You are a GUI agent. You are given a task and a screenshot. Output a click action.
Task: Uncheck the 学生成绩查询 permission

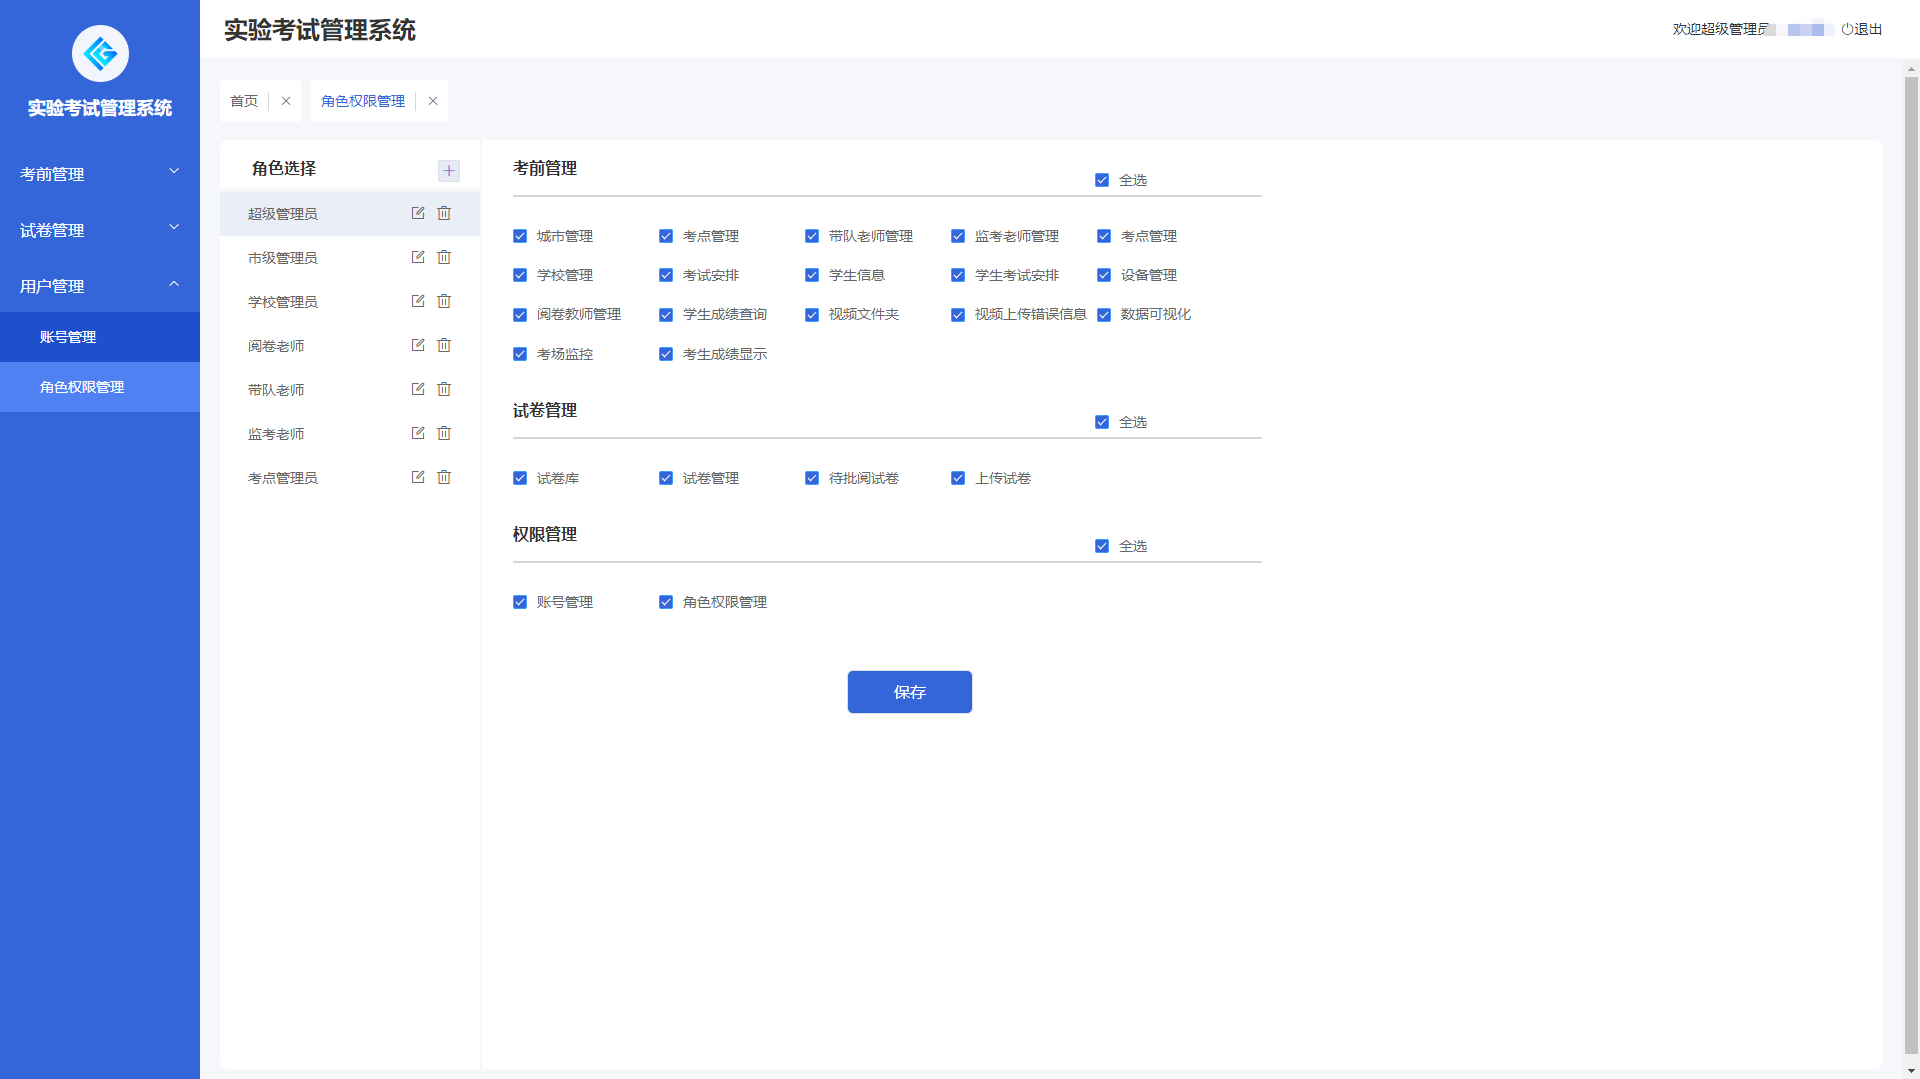(x=666, y=315)
